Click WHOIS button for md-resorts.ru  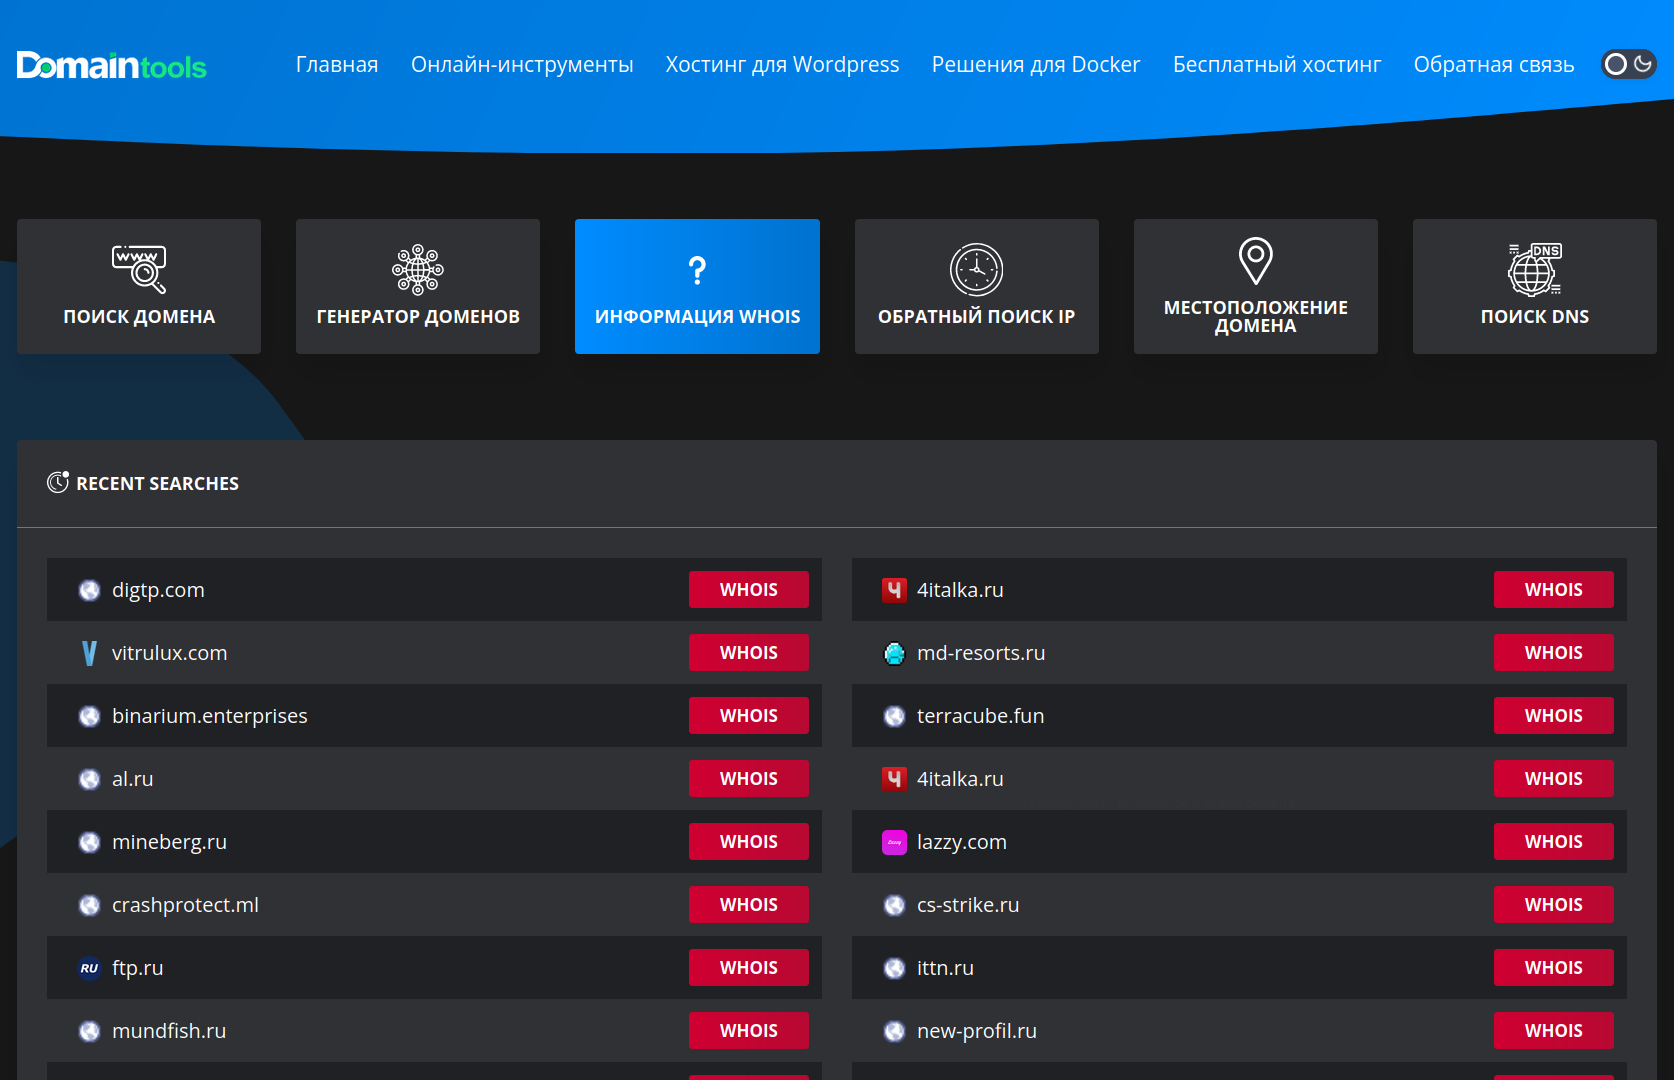coord(1553,653)
